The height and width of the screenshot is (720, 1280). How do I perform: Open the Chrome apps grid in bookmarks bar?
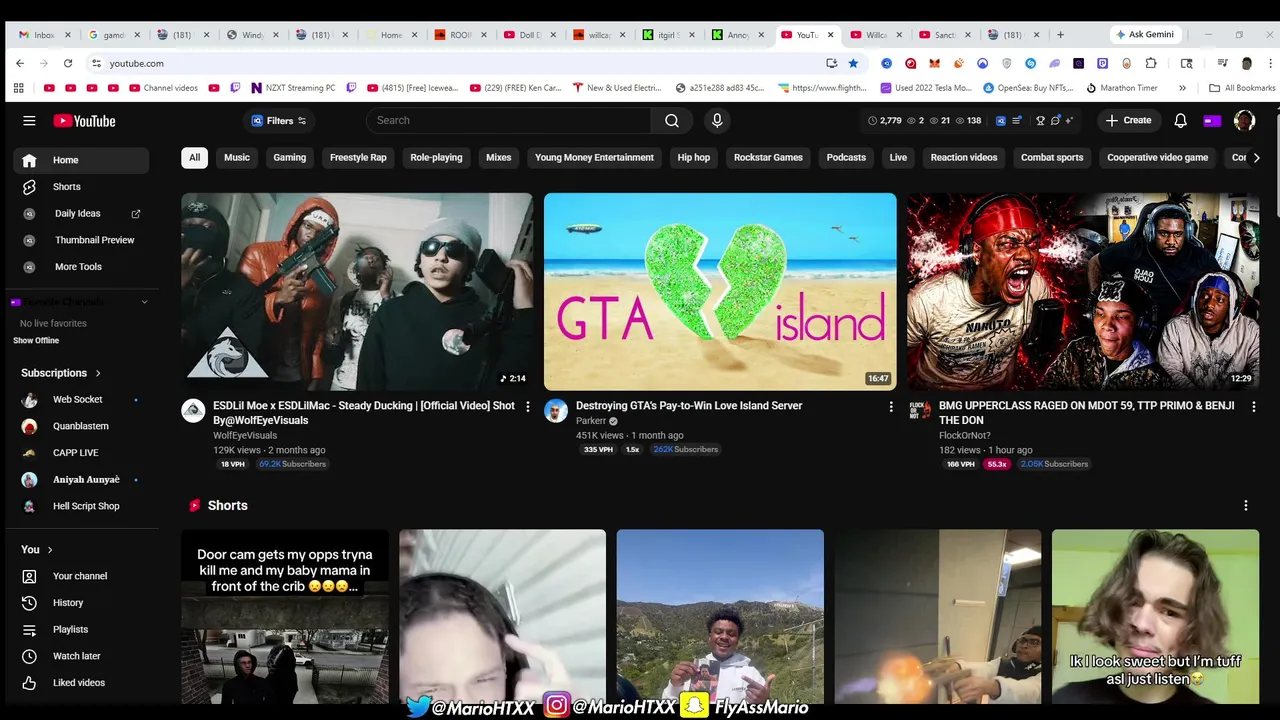(18, 88)
